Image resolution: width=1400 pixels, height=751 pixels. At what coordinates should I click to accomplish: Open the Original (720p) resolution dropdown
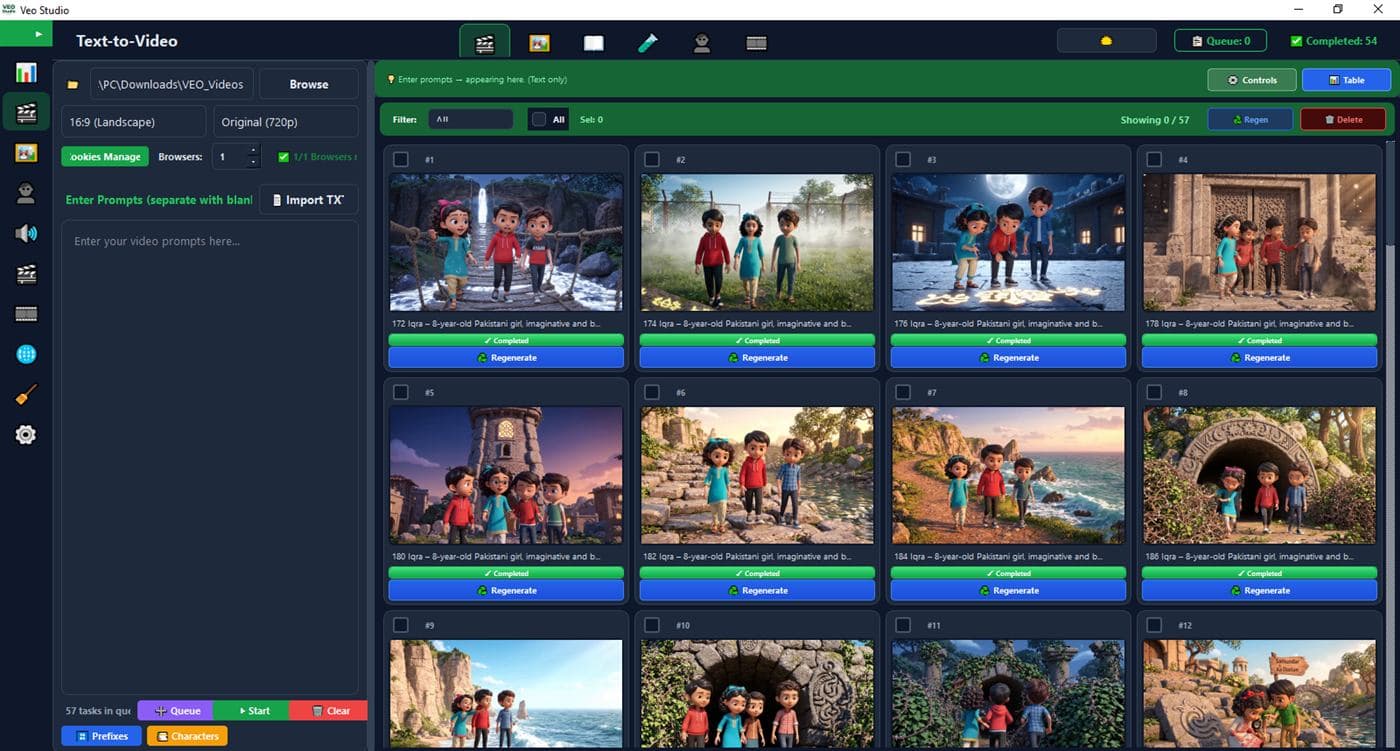click(x=285, y=122)
